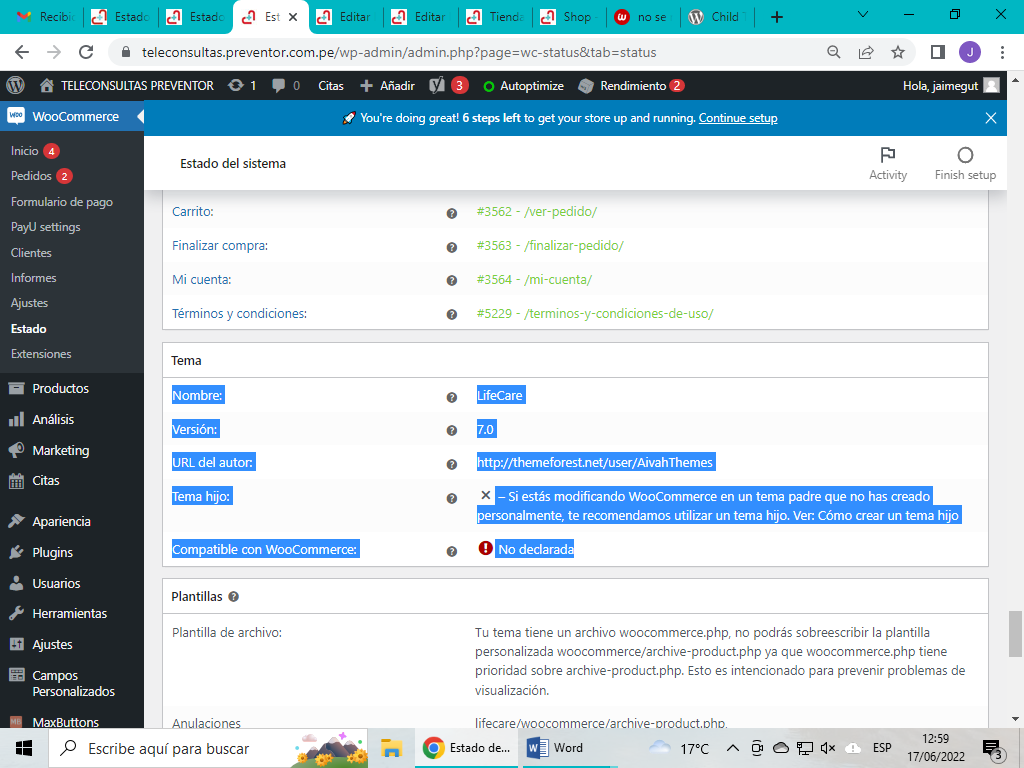Open the Usuarios sidebar menu
Screen dimensions: 1024x768
57,583
